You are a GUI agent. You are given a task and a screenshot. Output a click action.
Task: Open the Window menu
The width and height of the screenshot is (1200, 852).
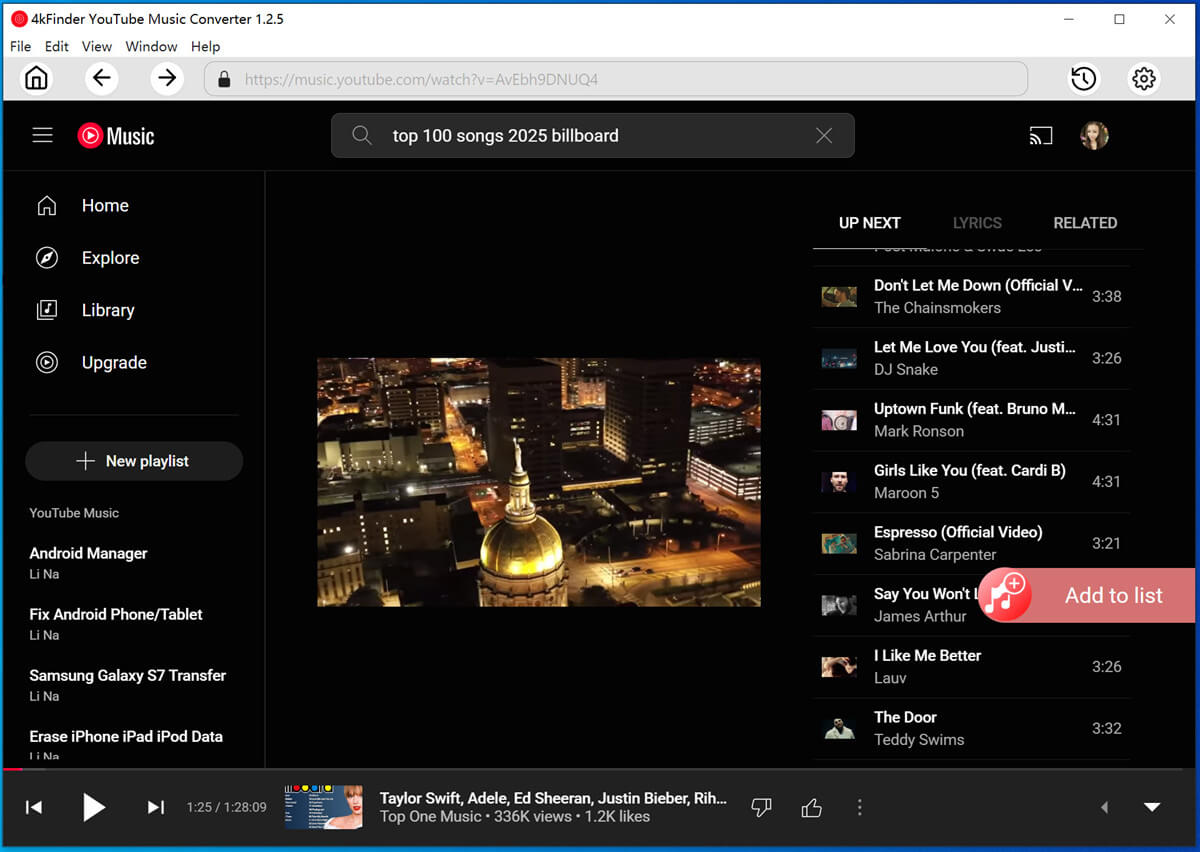click(151, 46)
